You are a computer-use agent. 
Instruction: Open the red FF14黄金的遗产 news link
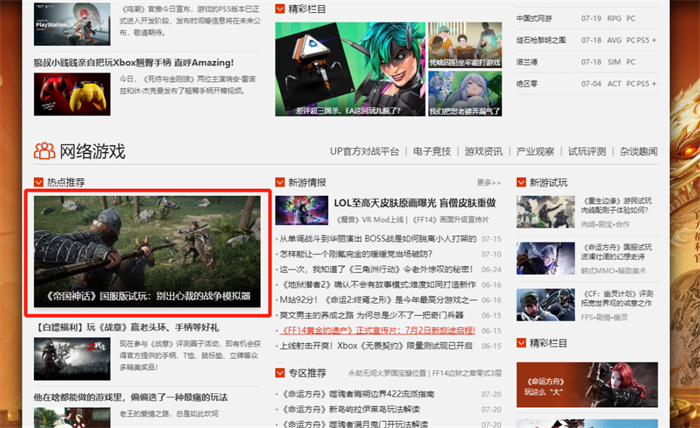click(x=377, y=331)
